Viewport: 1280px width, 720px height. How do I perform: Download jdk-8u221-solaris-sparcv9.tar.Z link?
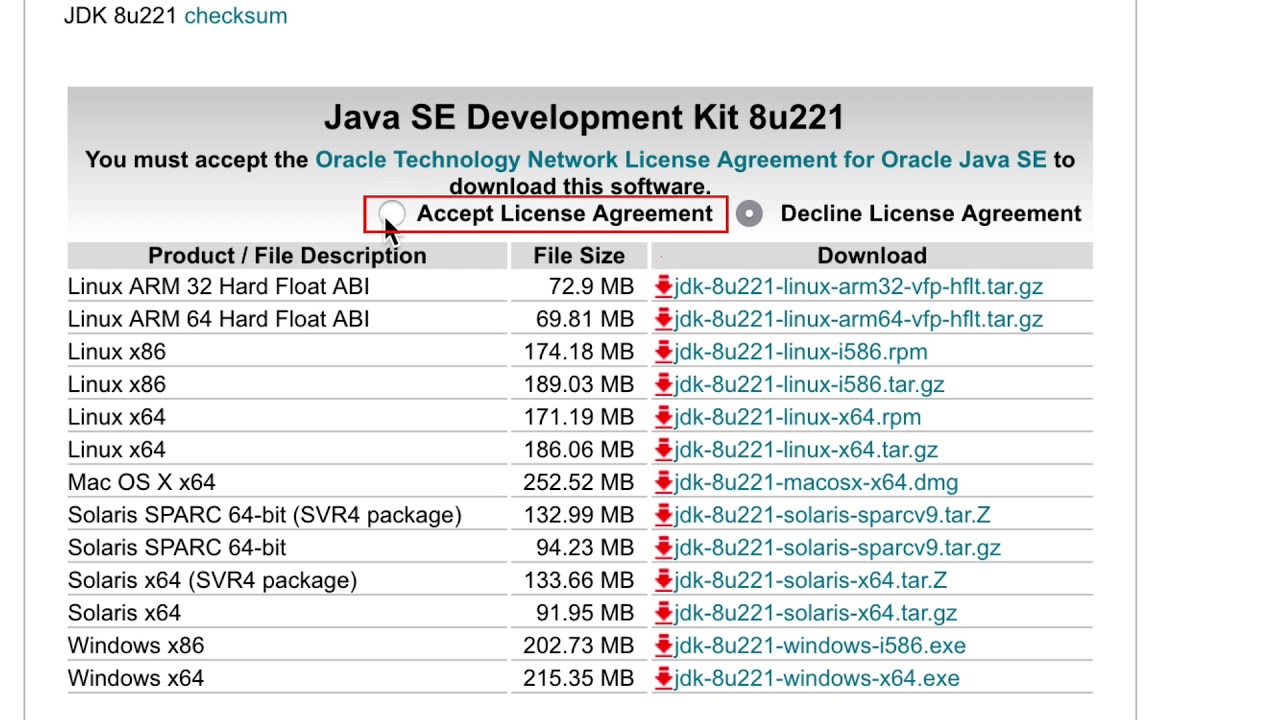[x=832, y=516]
